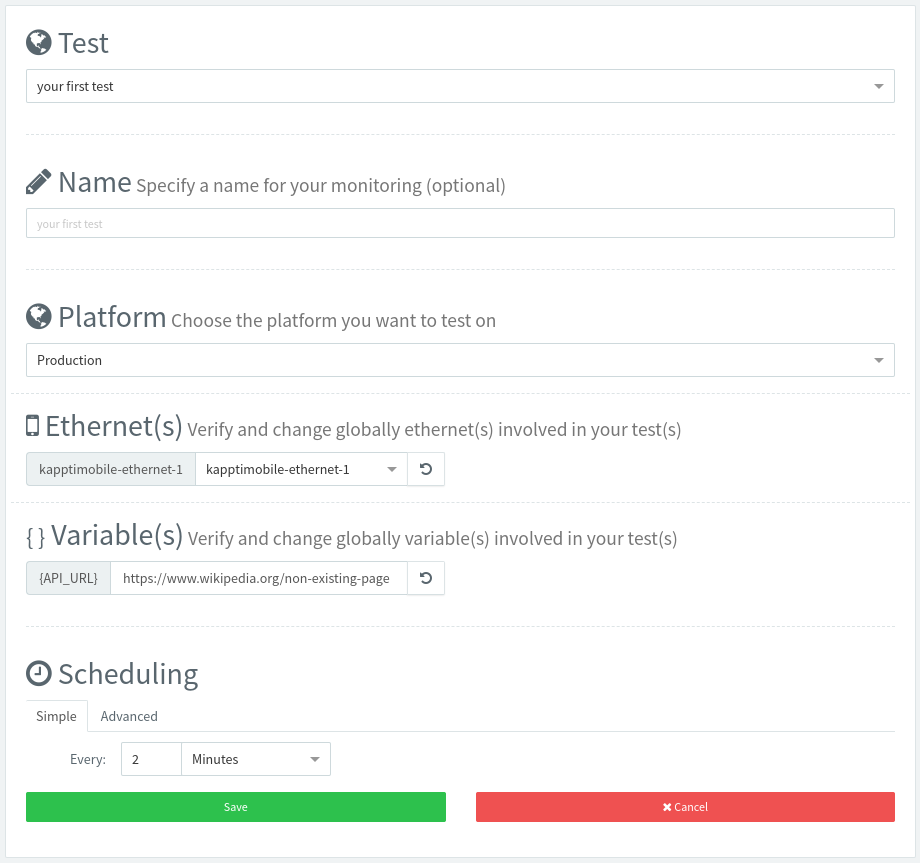Reset the kapptimobile-ethernet-1 selection
Screen dimensions: 920x863
pyautogui.click(x=426, y=469)
